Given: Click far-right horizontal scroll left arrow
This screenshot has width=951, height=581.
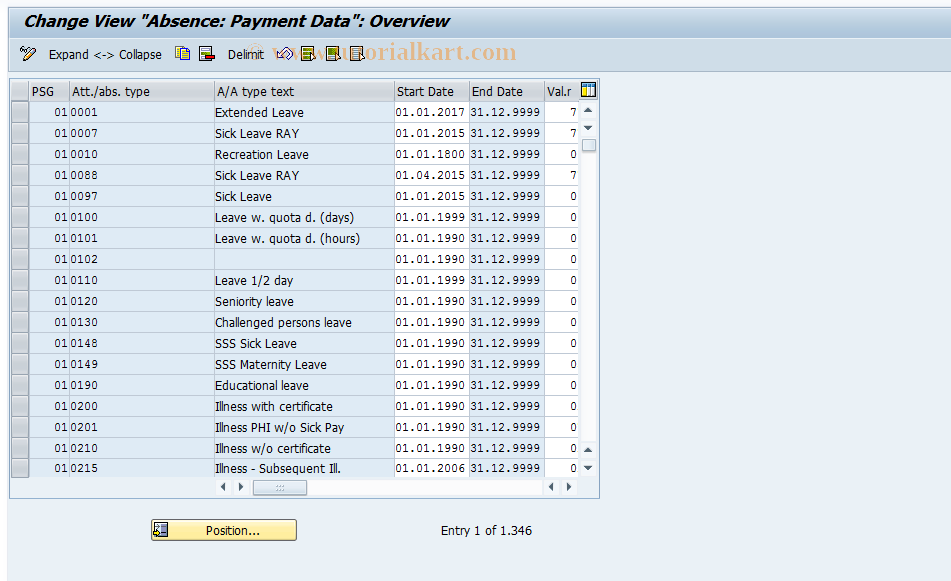Looking at the screenshot, I should (551, 487).
